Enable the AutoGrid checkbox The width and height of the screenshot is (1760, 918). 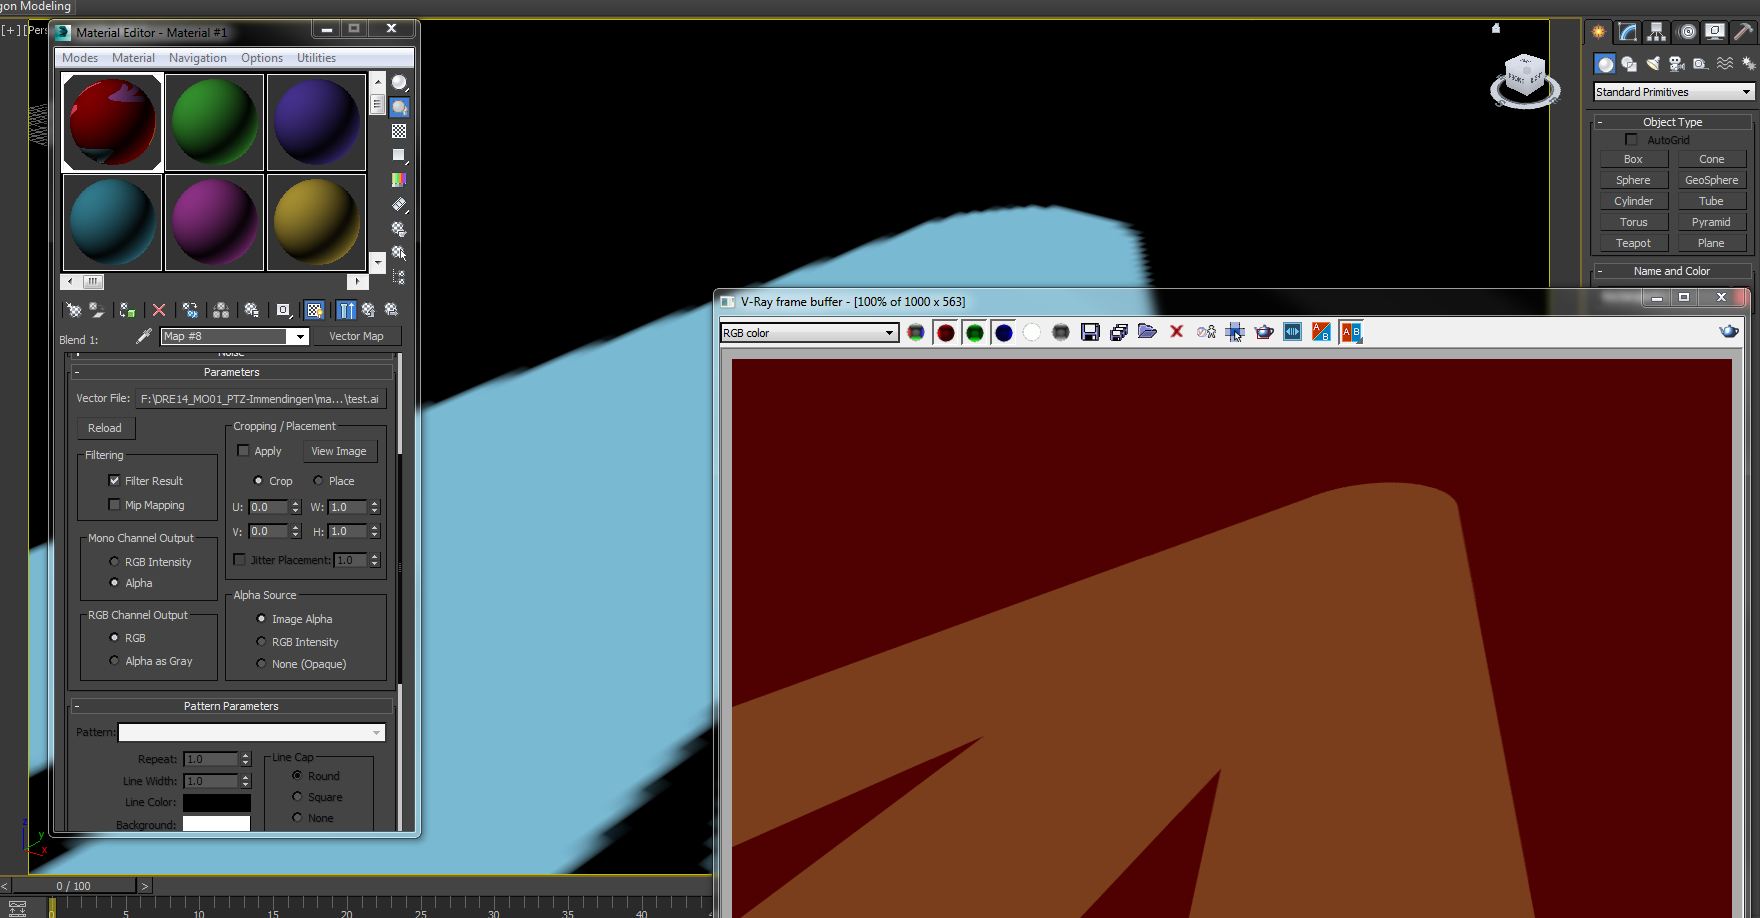1632,139
